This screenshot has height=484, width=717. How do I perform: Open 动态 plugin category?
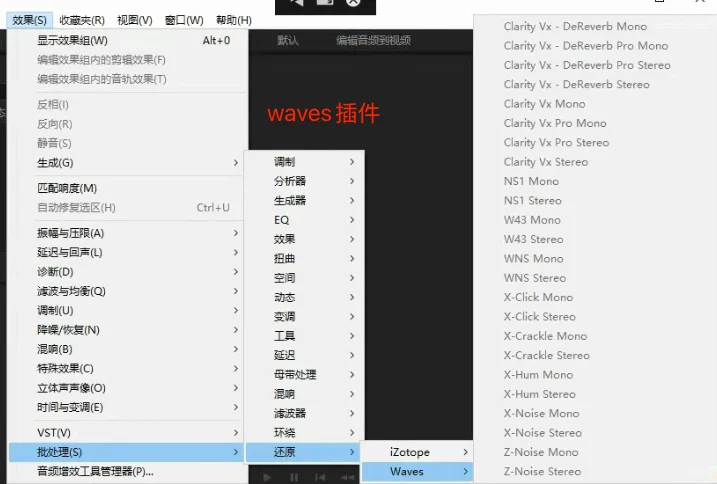(305, 297)
